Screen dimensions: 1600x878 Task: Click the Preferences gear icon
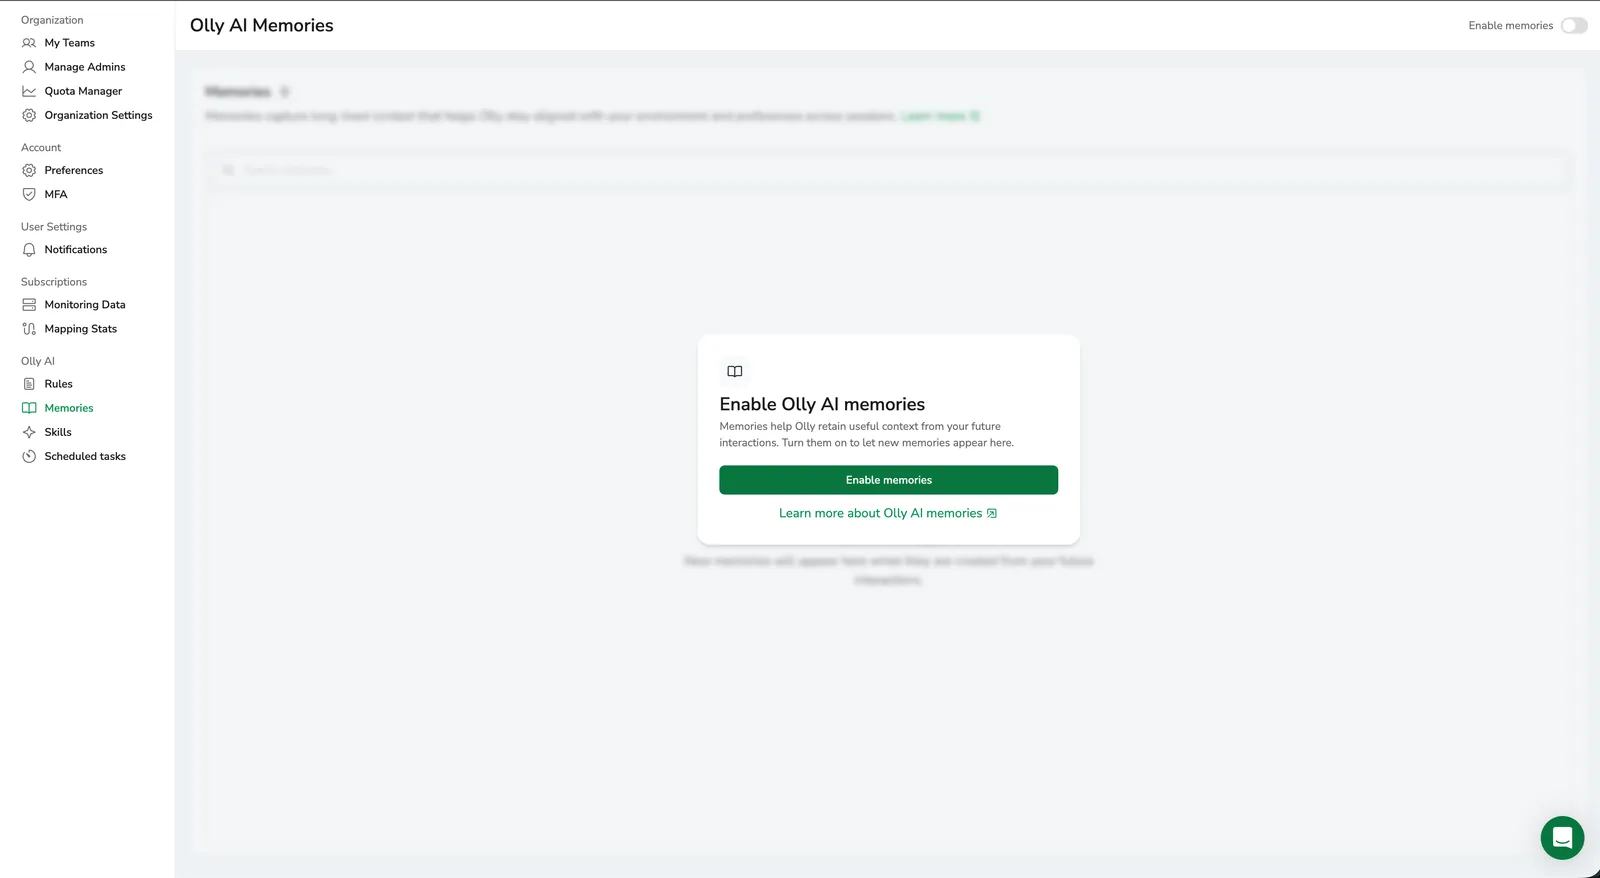click(x=29, y=170)
